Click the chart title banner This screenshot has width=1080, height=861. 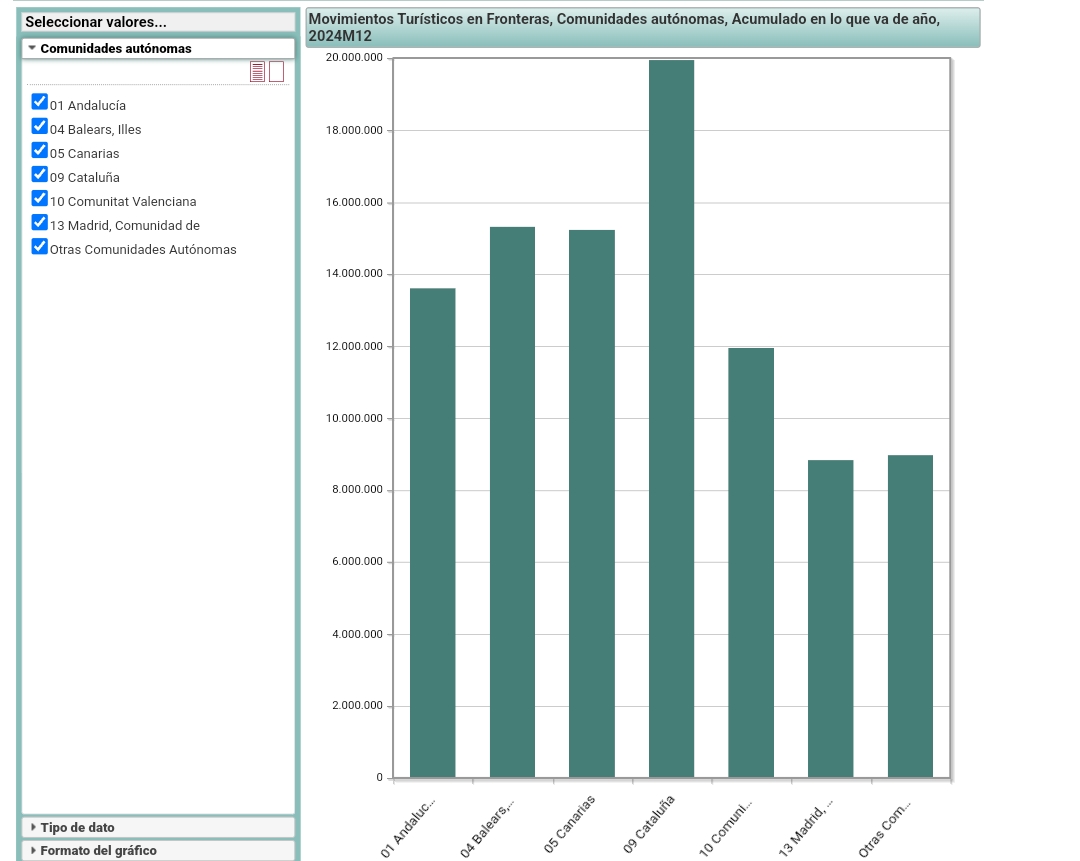(x=642, y=28)
